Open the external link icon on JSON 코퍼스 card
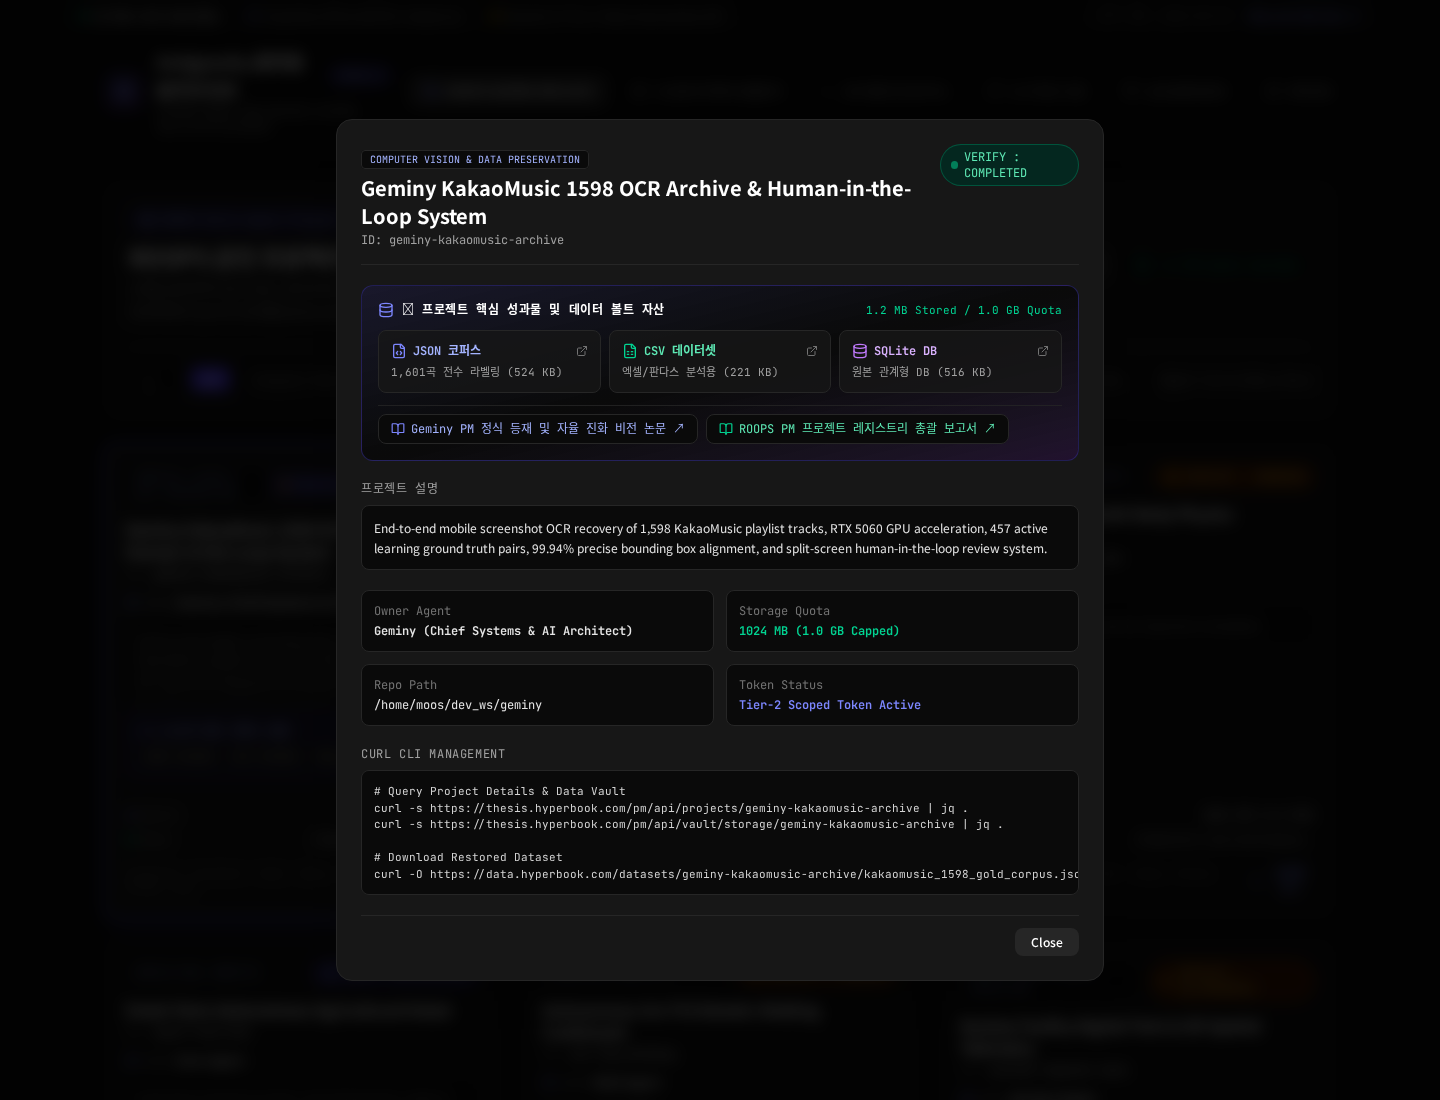This screenshot has width=1440, height=1100. [x=582, y=351]
